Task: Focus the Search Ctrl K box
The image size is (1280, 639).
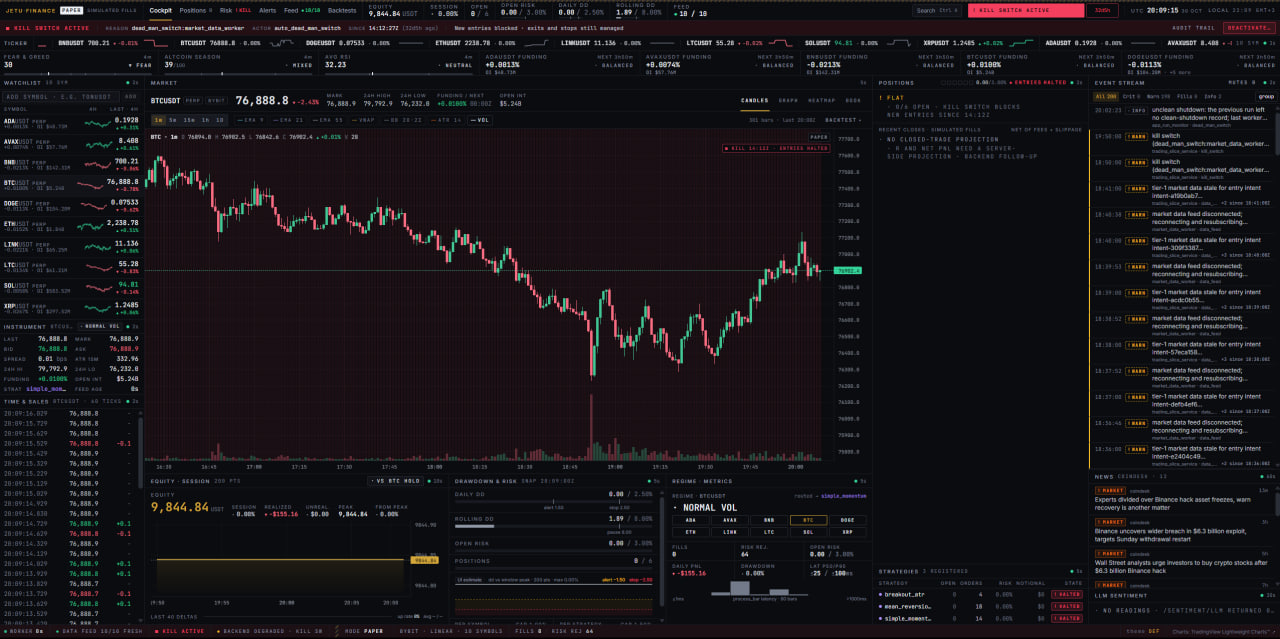Action: point(939,10)
